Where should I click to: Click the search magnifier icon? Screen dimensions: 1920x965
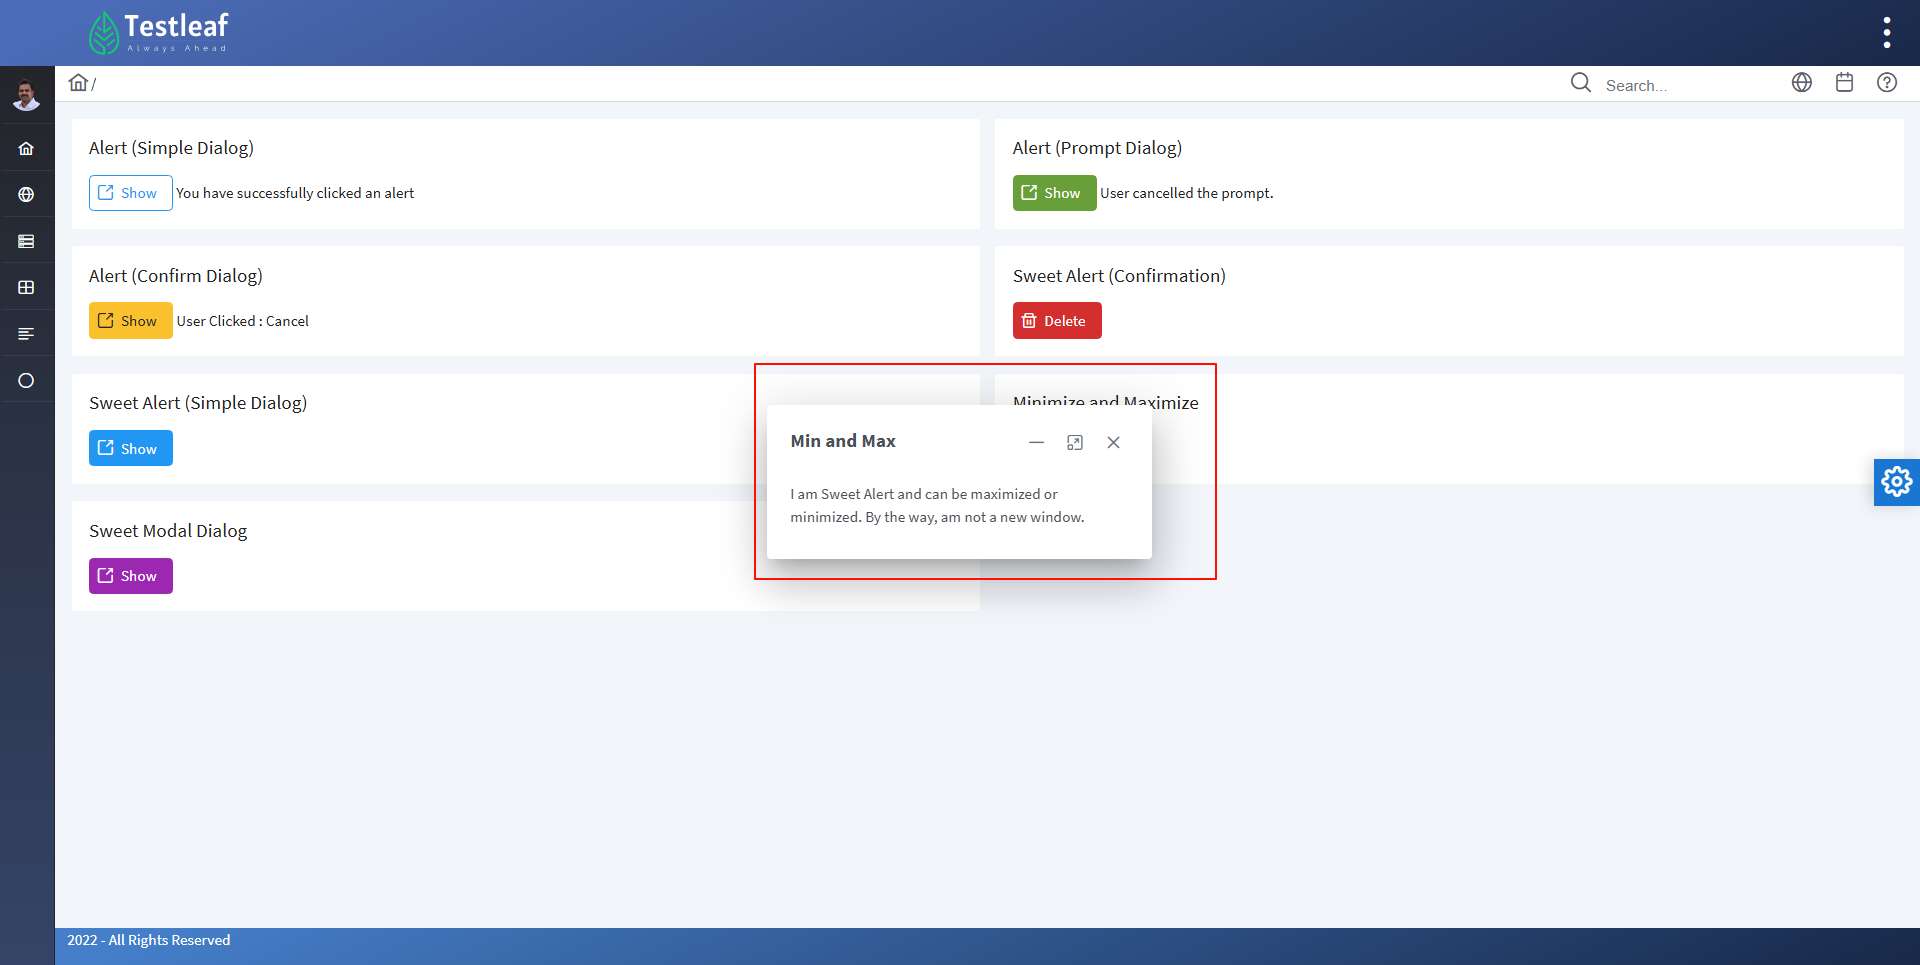point(1581,83)
